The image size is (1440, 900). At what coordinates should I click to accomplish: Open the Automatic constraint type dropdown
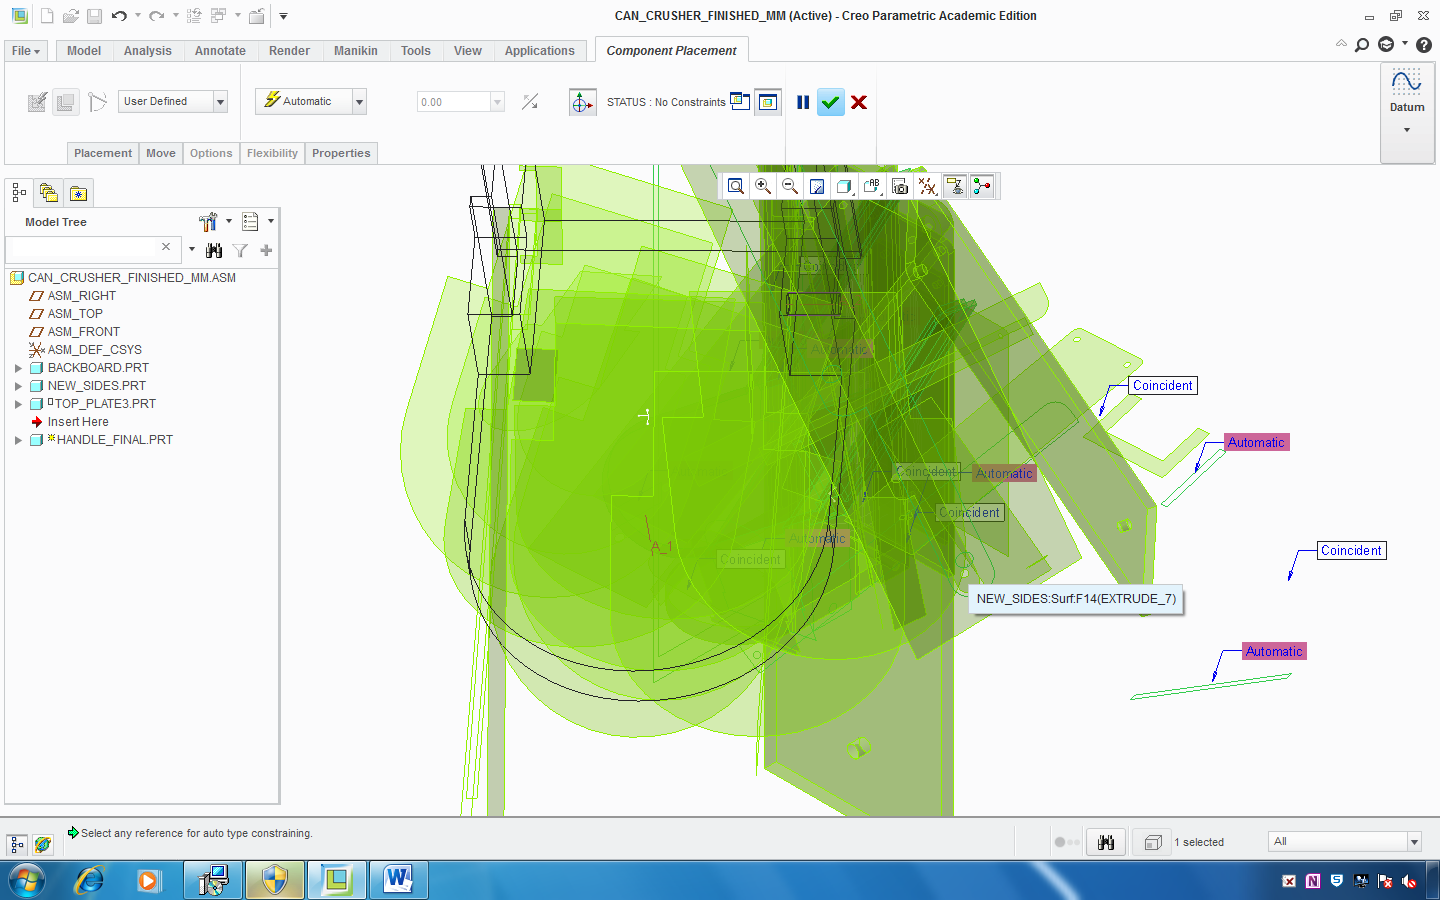358,101
